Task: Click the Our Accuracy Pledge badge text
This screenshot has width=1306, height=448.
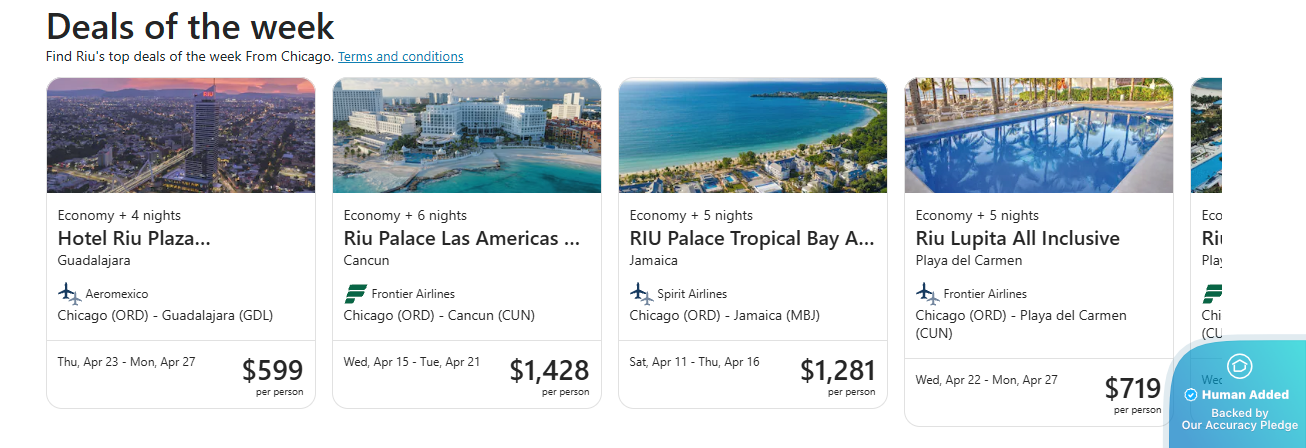Action: (1239, 425)
